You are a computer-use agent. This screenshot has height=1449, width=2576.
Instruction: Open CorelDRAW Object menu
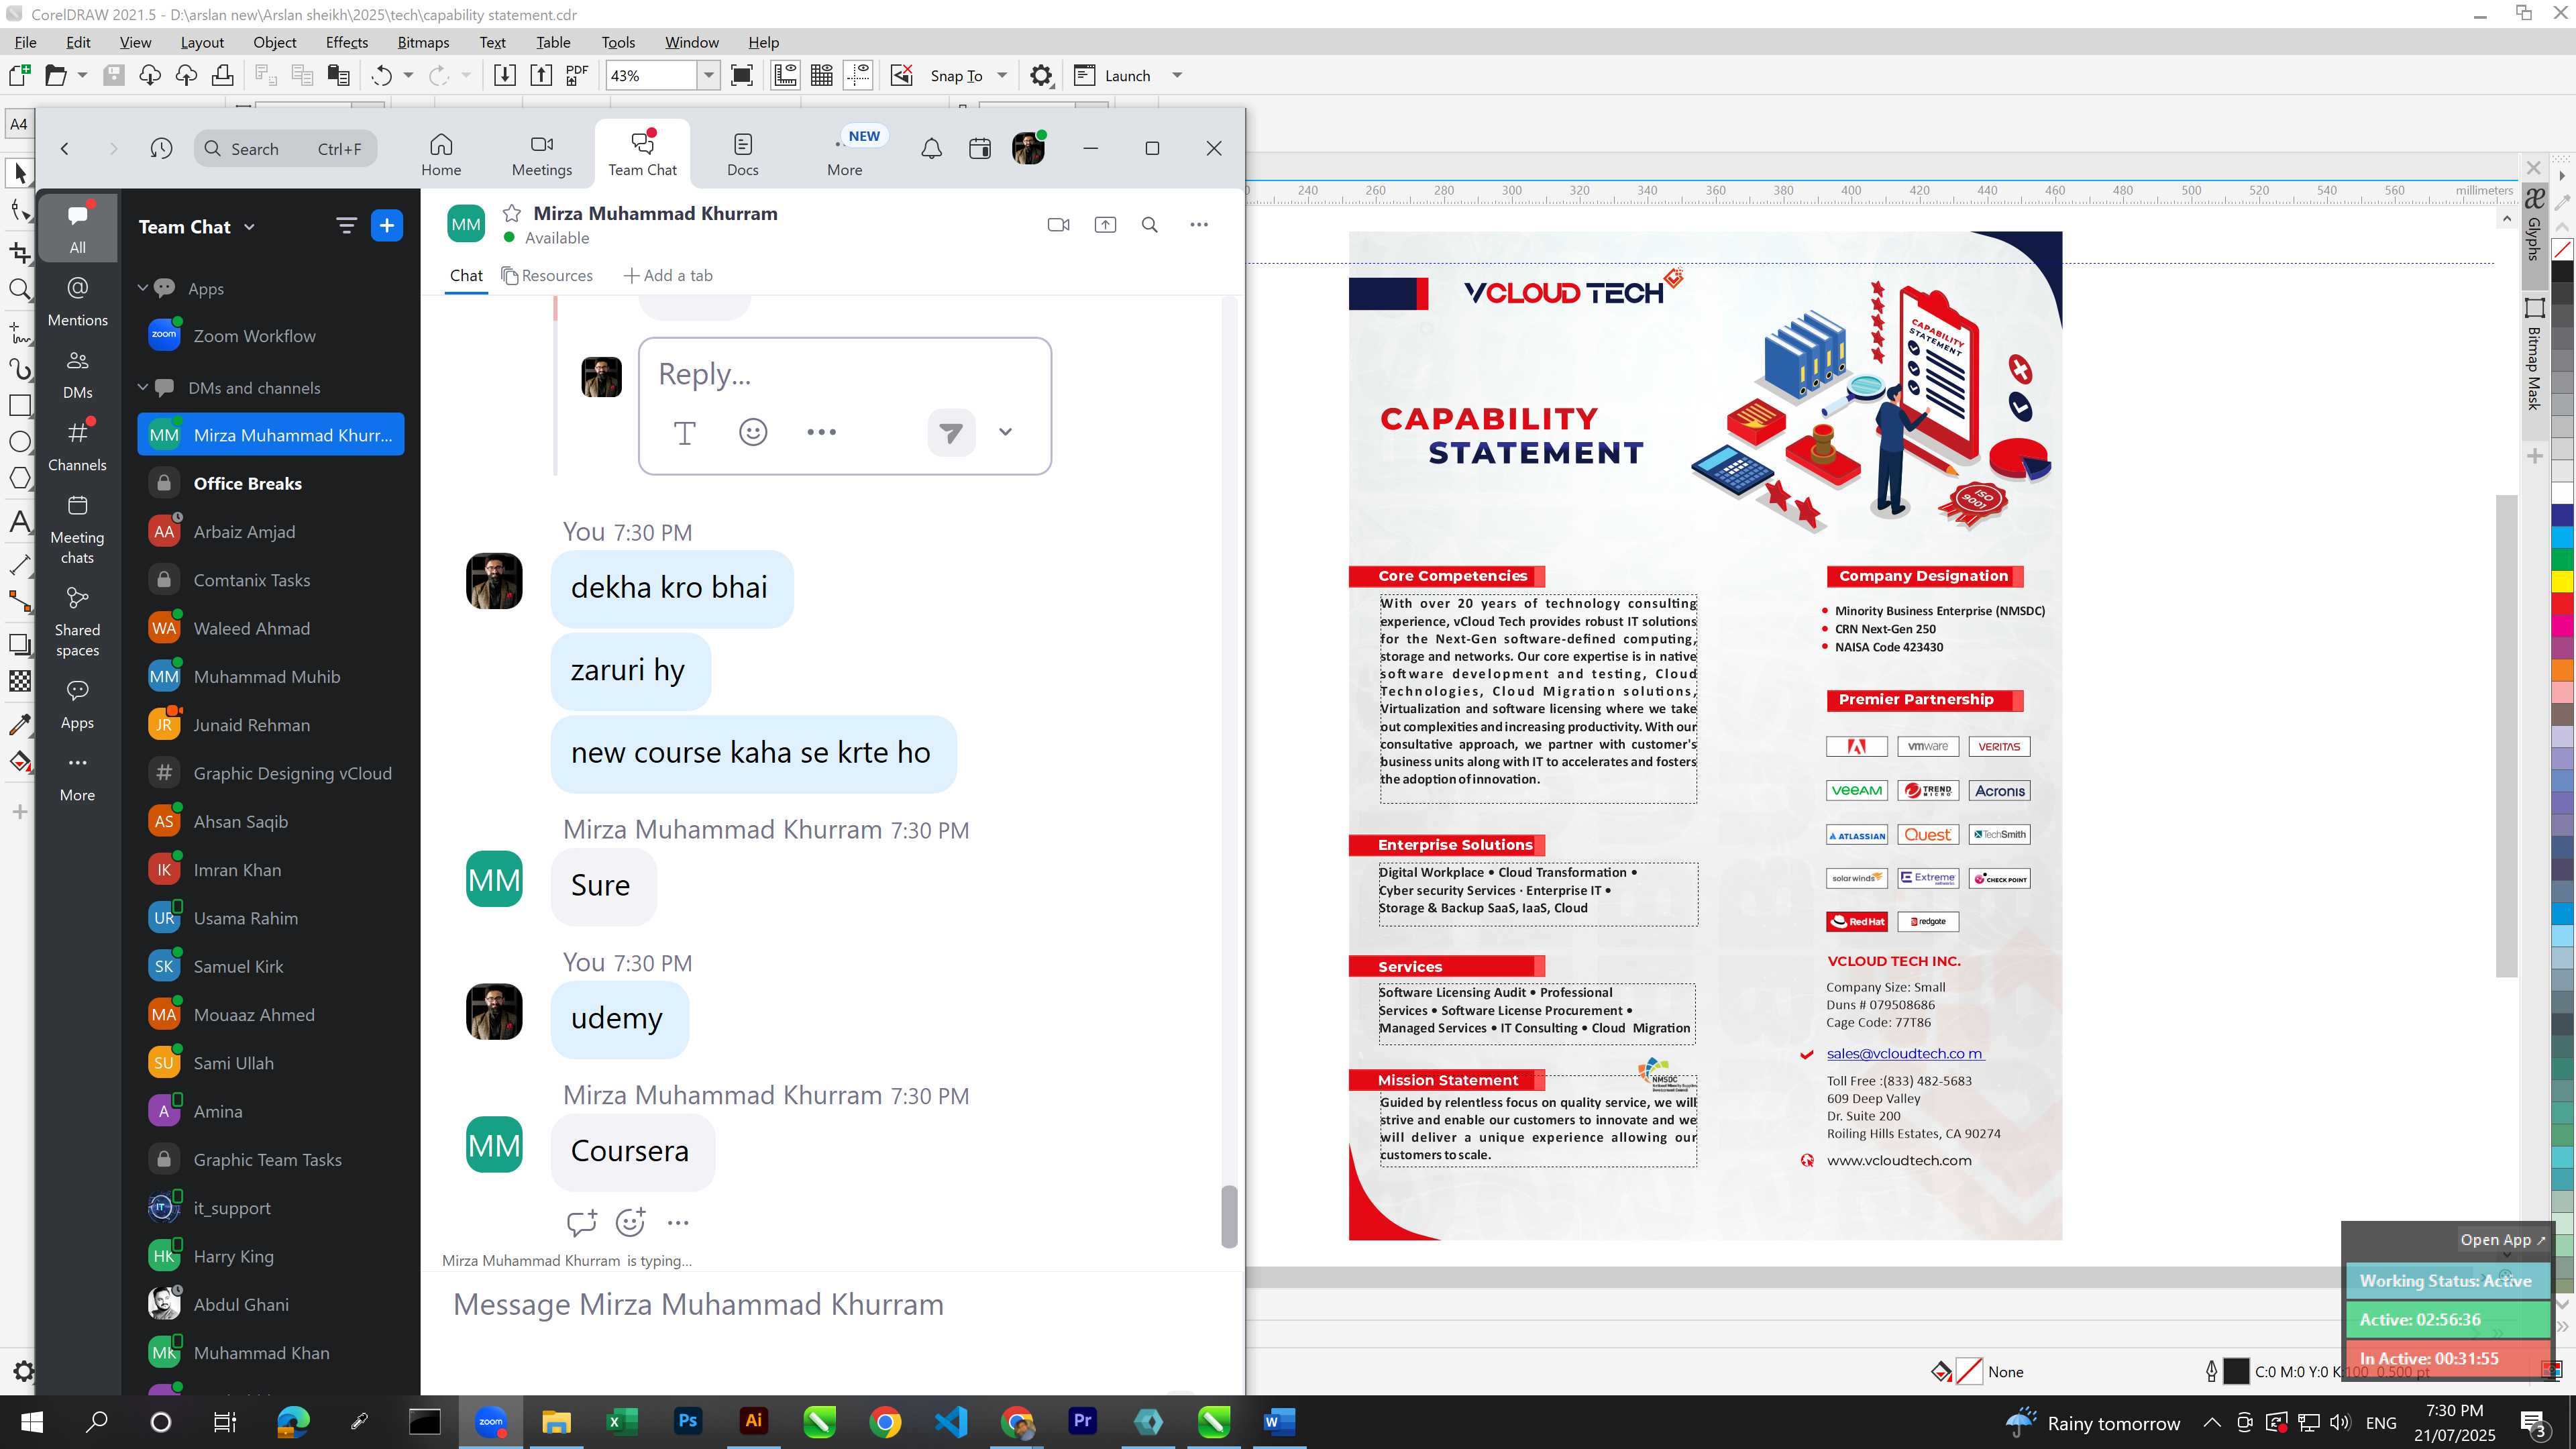pyautogui.click(x=274, y=42)
